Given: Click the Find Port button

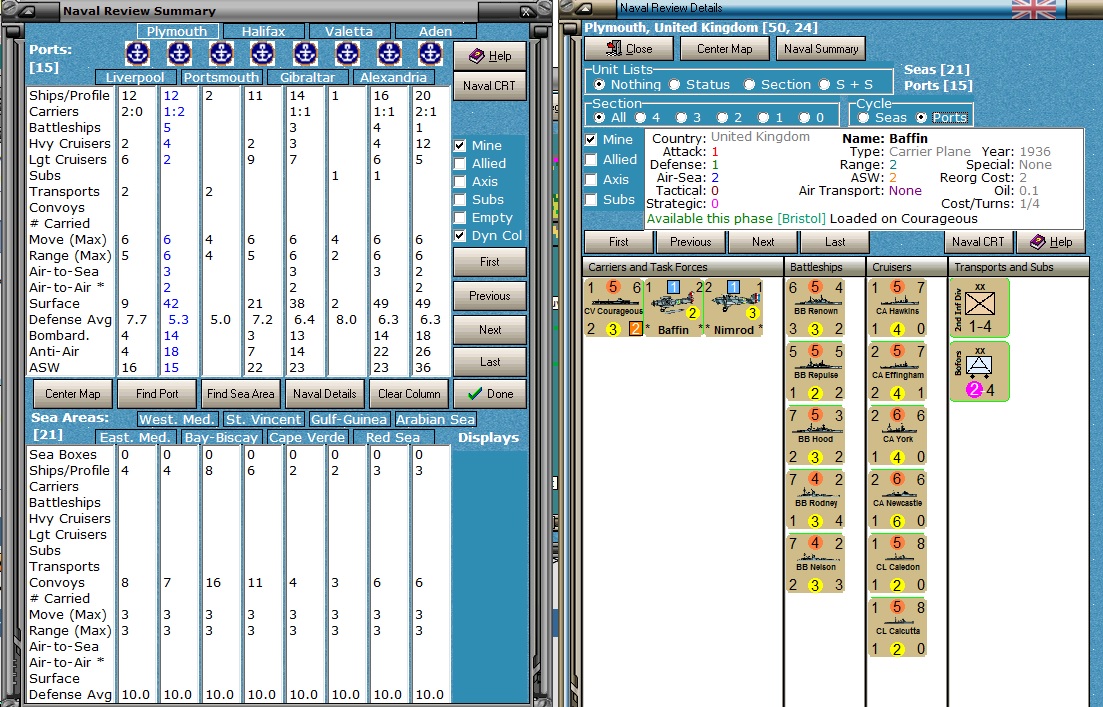Looking at the screenshot, I should tap(157, 394).
